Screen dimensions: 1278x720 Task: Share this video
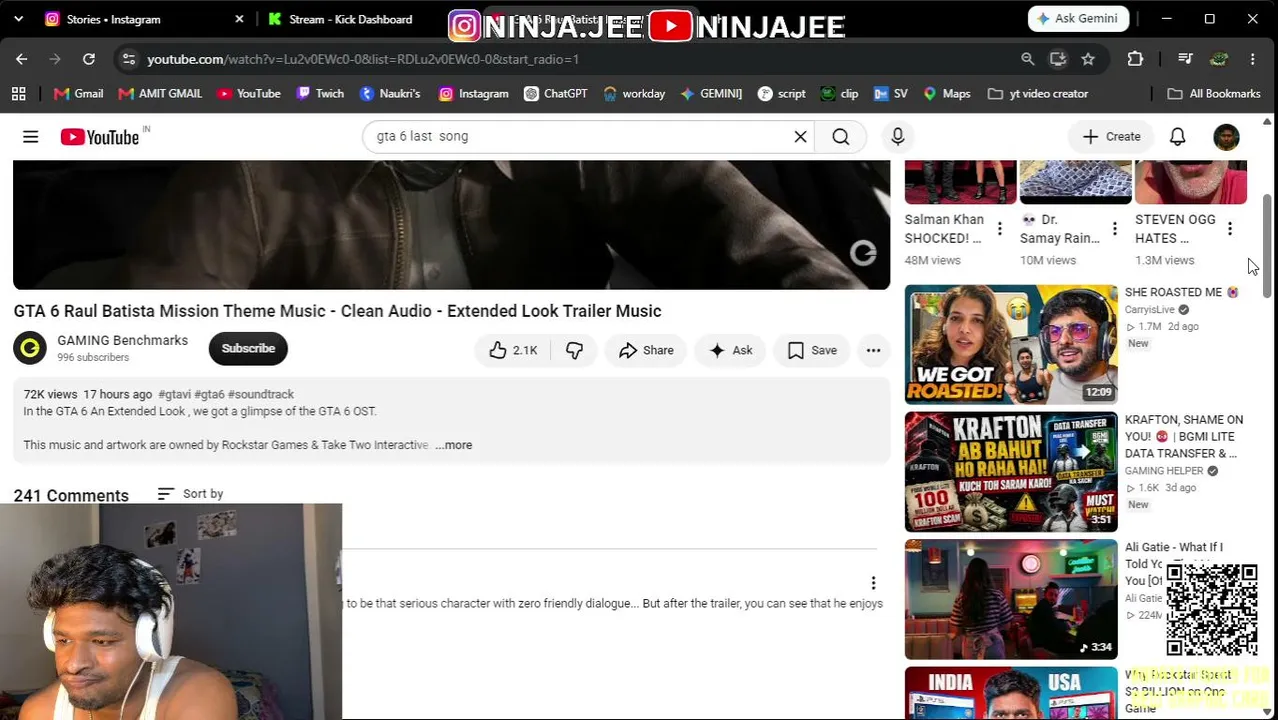[645, 350]
